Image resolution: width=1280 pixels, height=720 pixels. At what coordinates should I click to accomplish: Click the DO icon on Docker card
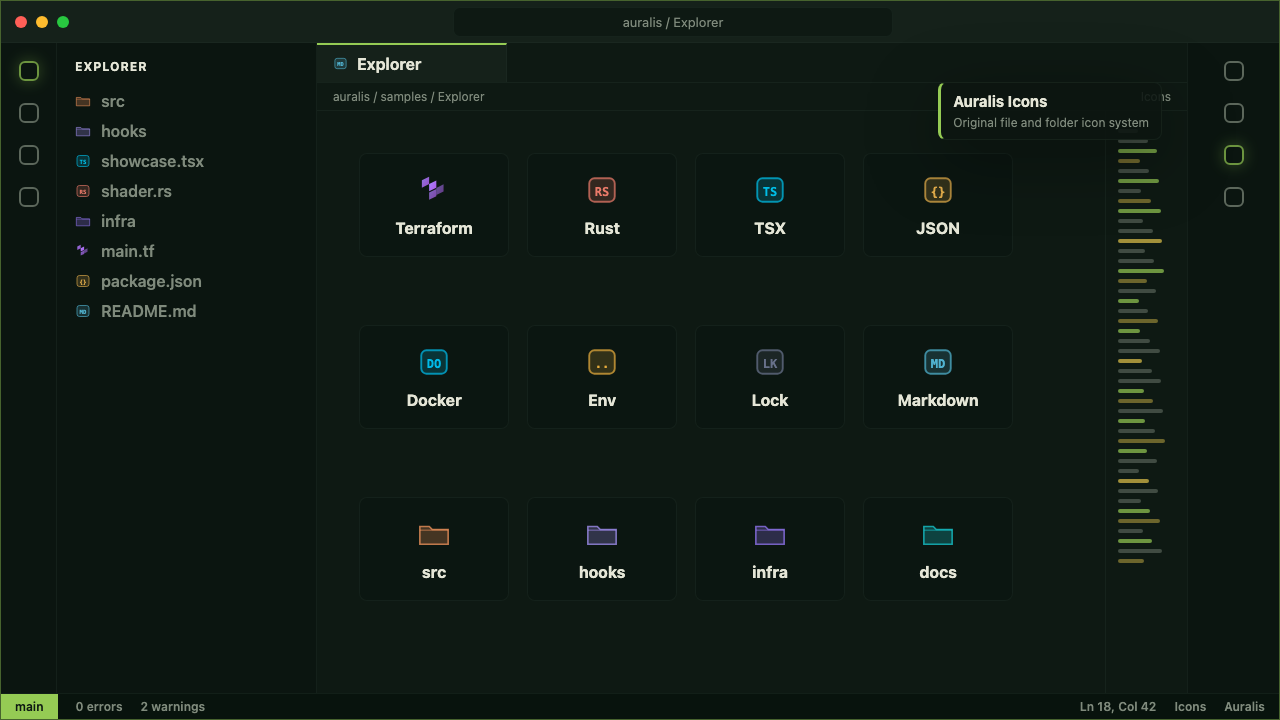pos(434,362)
